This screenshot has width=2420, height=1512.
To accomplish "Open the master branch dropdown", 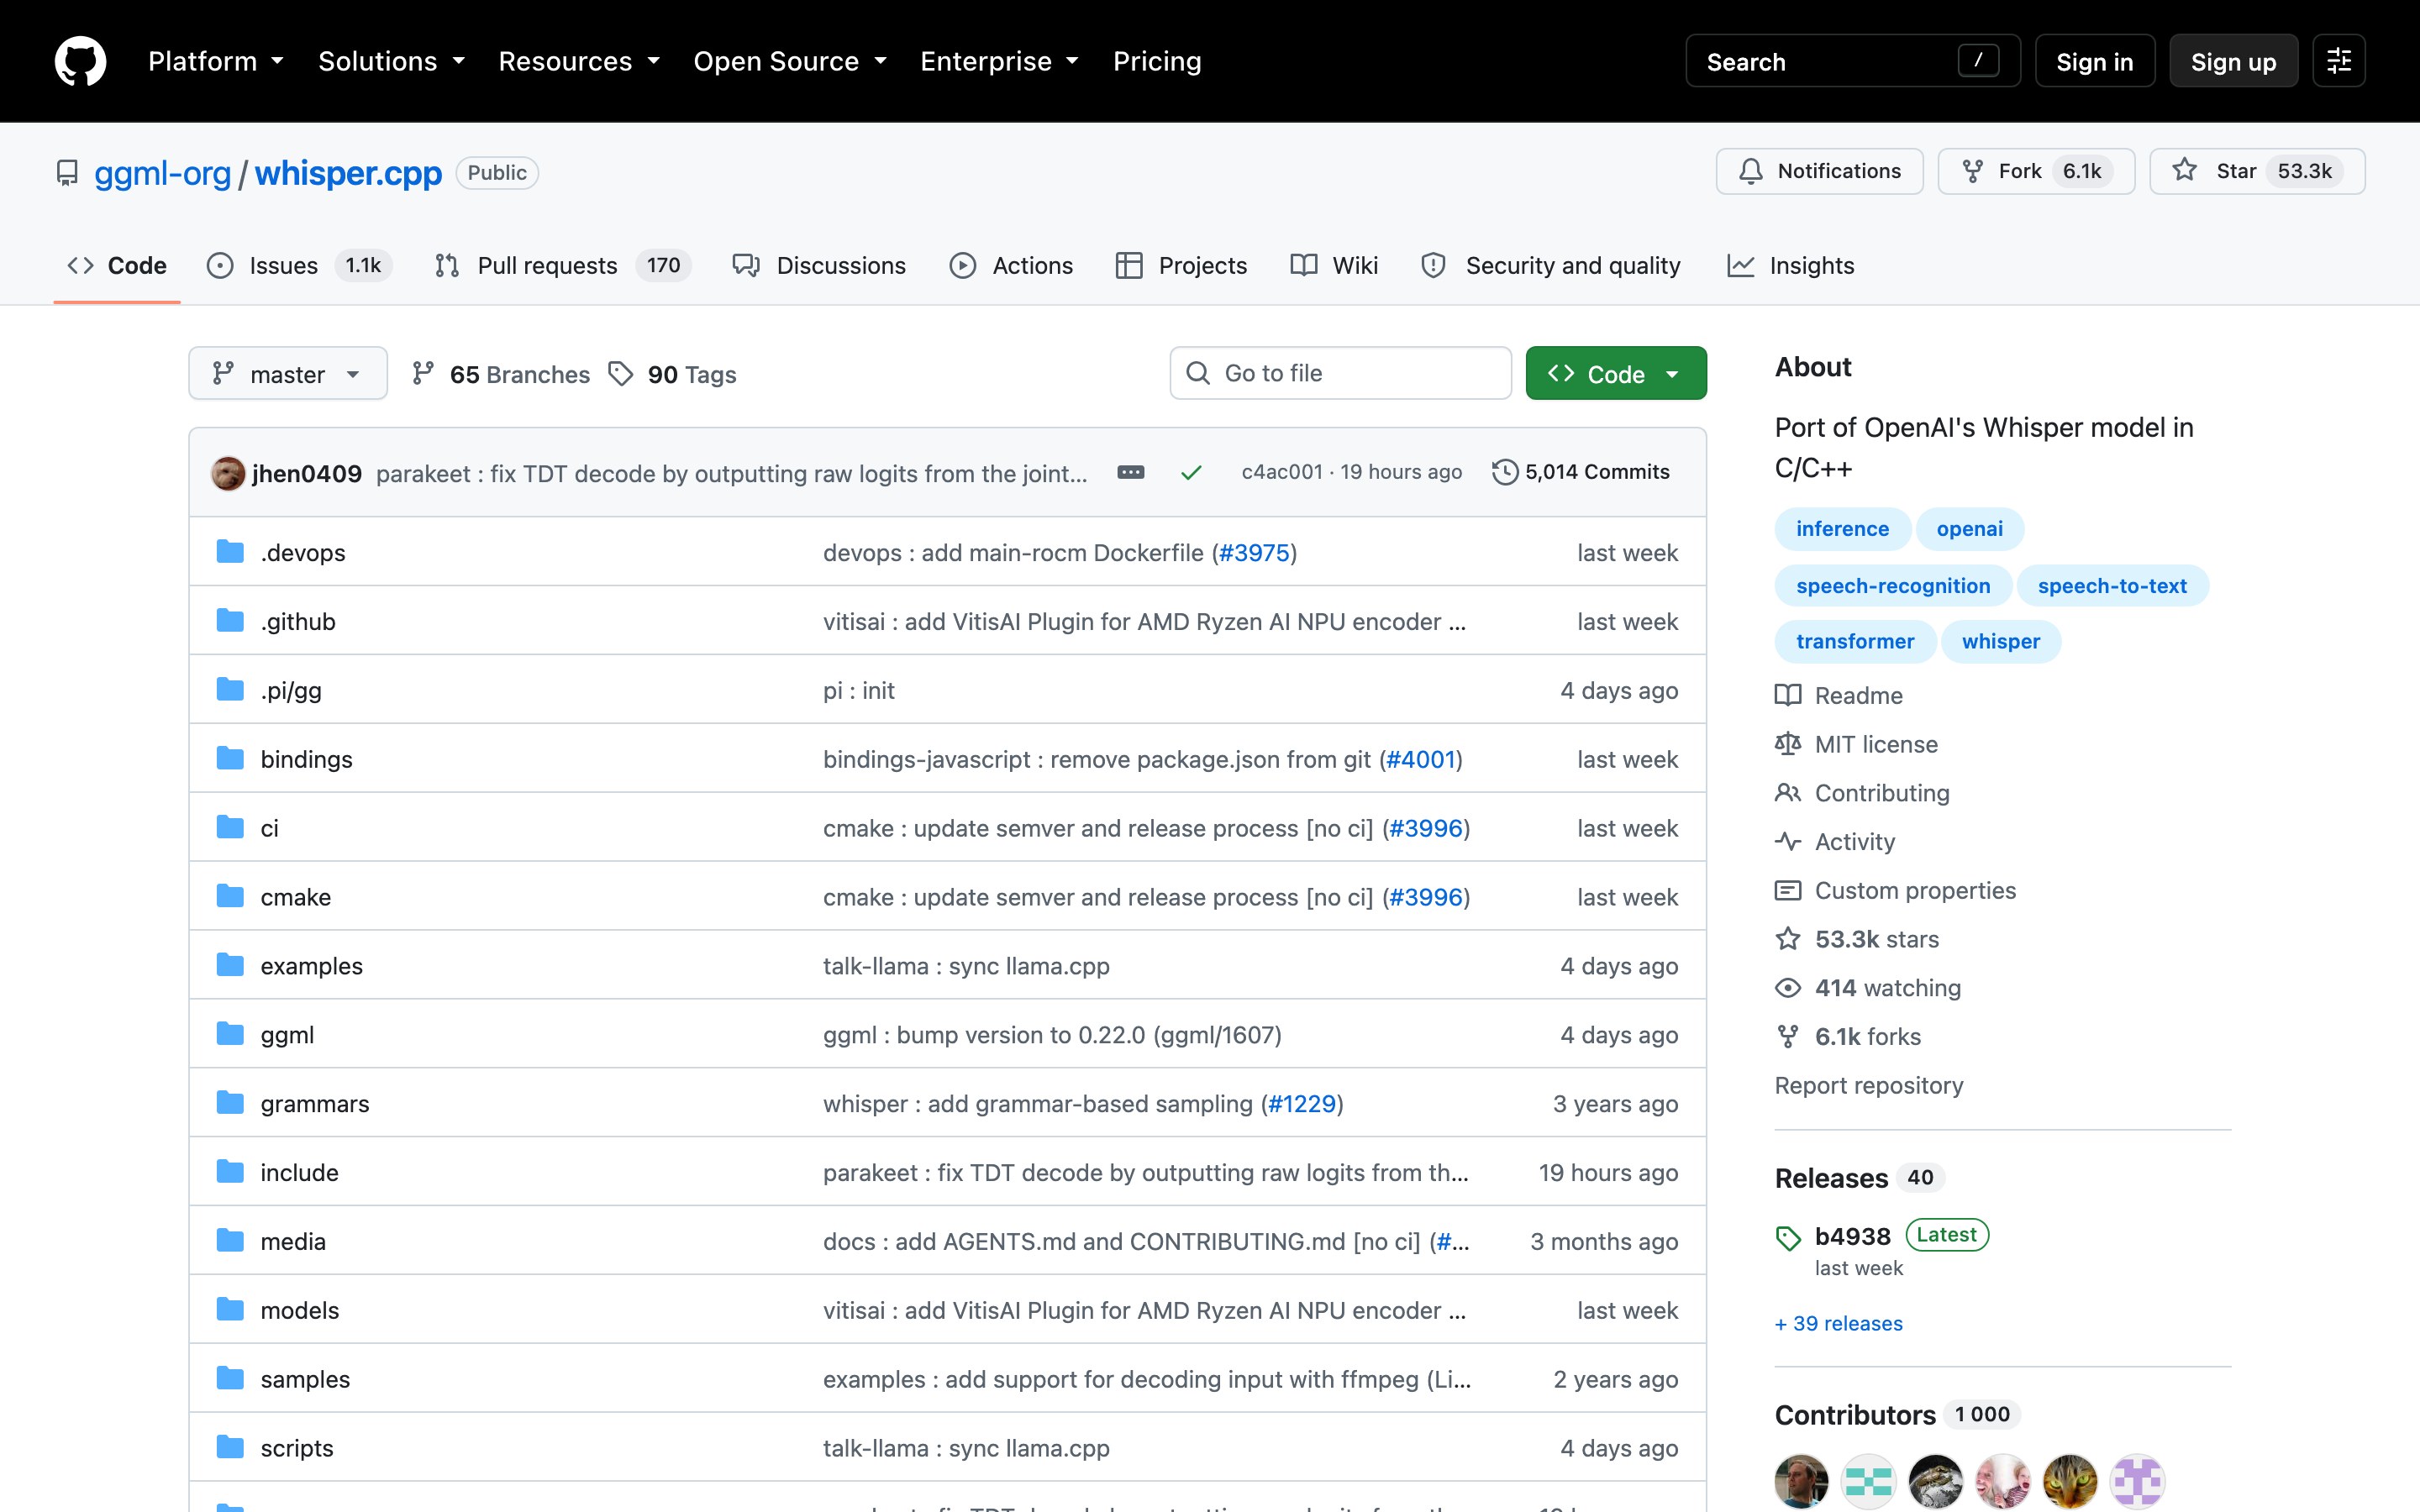I will click(288, 374).
